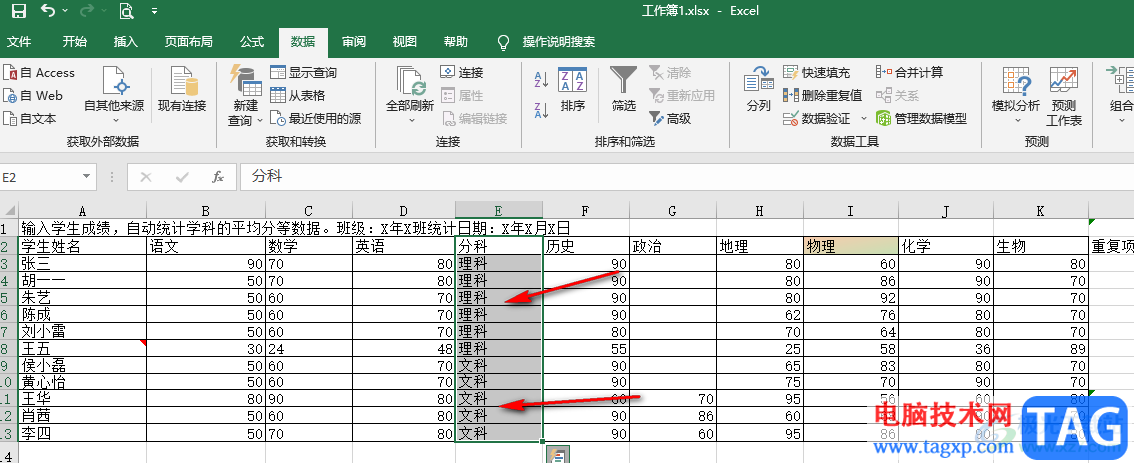Click 快速填充 flash fill
The width and height of the screenshot is (1134, 463).
817,73
